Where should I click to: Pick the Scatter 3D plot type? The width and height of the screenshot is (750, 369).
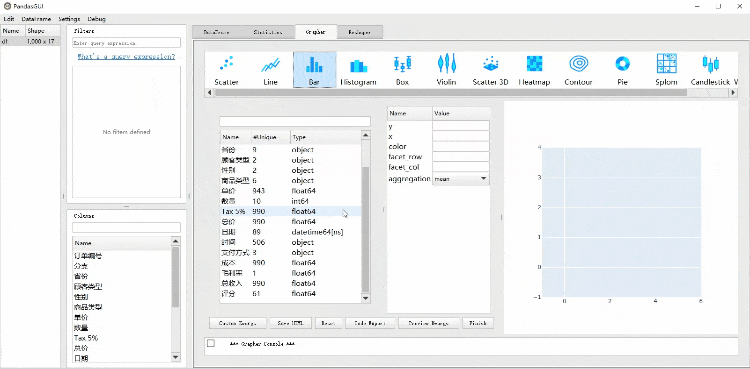[x=490, y=70]
